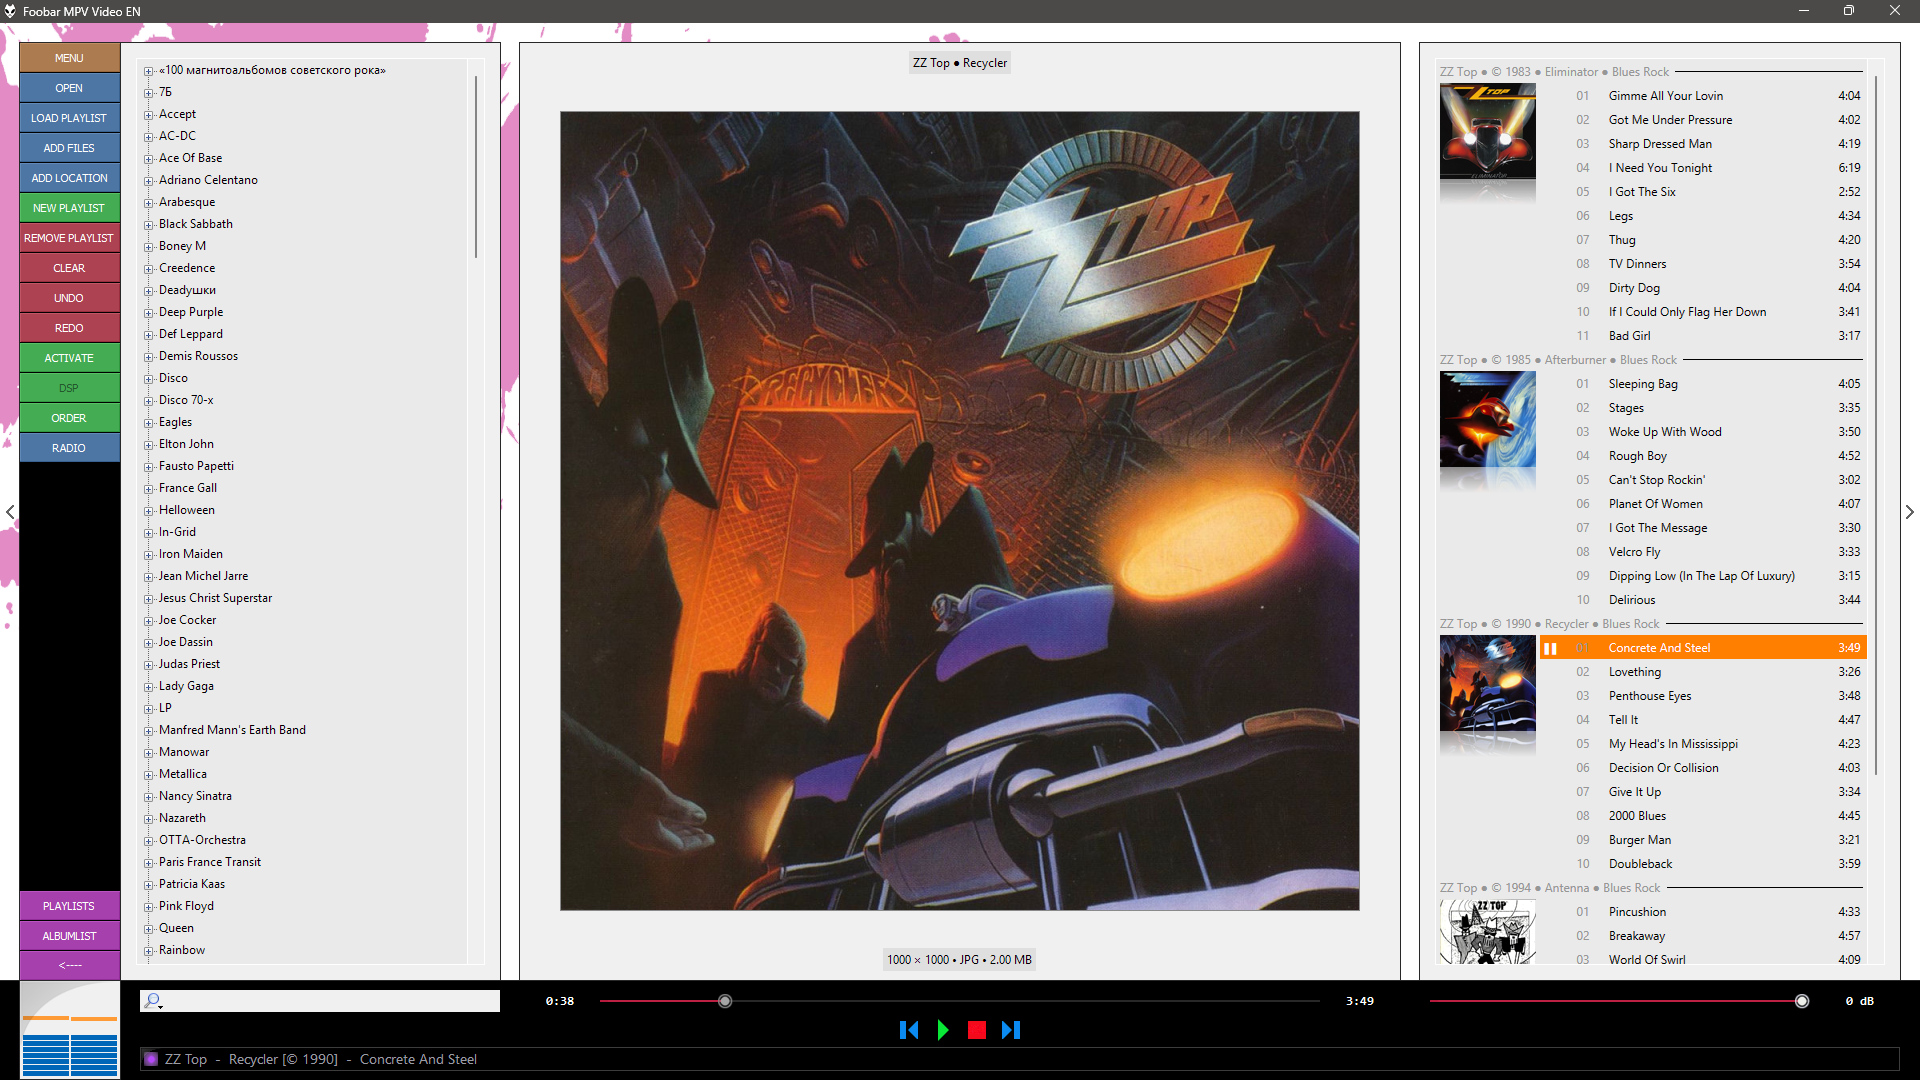Expand the Metallica tree node
1920x1080 pixels.
tap(148, 775)
